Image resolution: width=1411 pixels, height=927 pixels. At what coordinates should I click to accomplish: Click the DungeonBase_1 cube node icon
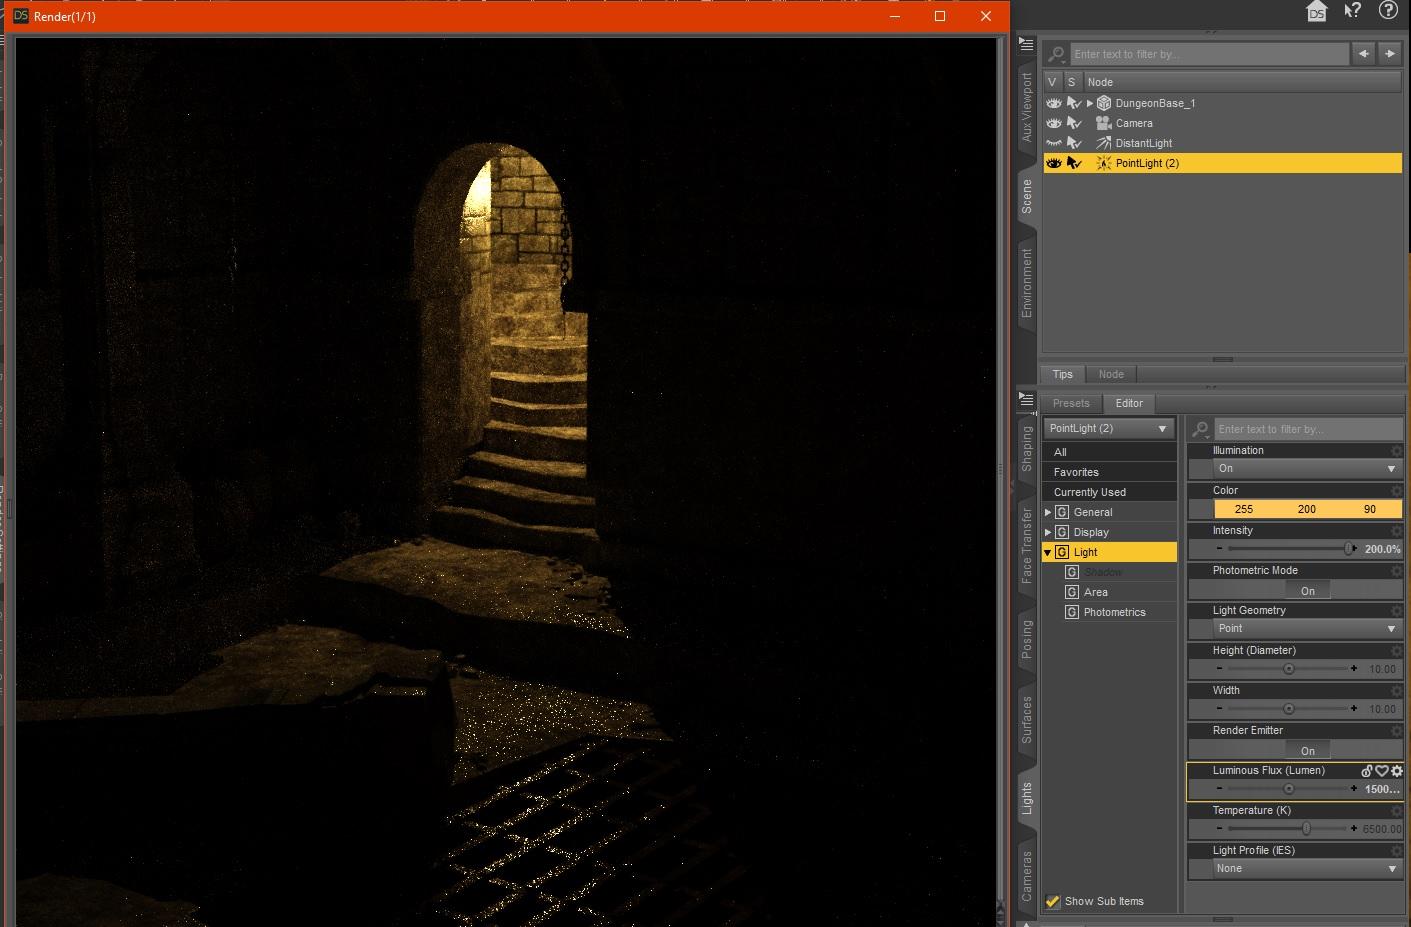pyautogui.click(x=1104, y=103)
